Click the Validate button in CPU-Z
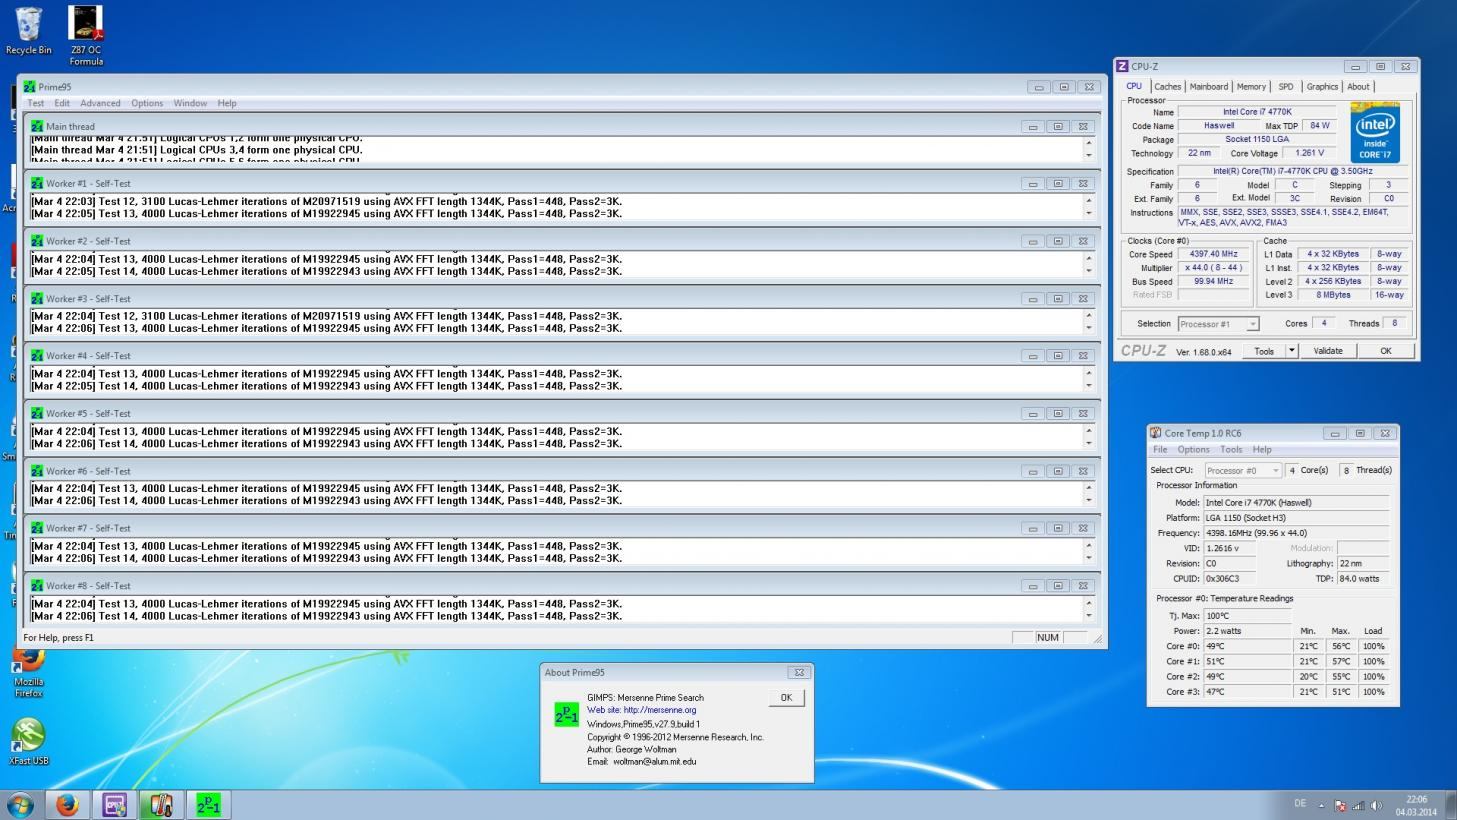Viewport: 1457px width, 820px height. [x=1328, y=351]
